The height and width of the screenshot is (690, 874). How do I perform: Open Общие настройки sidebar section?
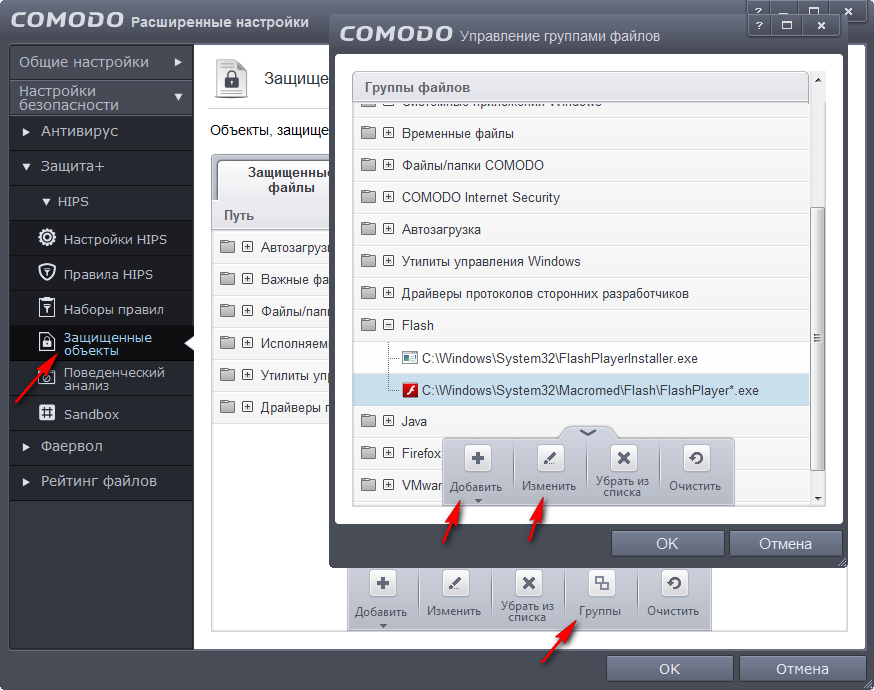[101, 62]
